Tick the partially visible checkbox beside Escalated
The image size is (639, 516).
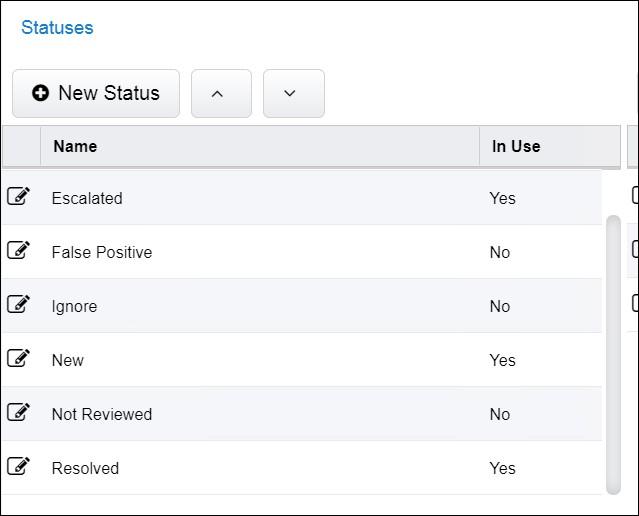tap(635, 195)
